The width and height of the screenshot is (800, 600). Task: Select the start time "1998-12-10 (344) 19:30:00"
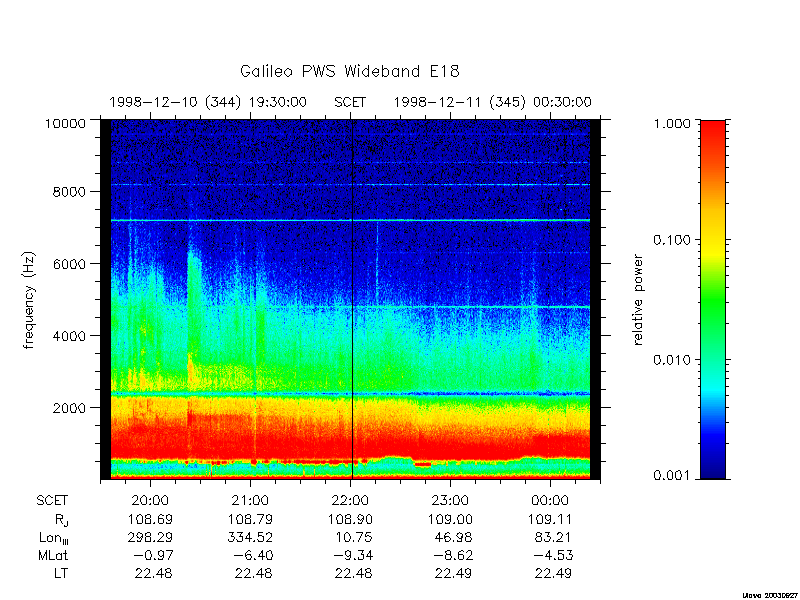coord(208,103)
